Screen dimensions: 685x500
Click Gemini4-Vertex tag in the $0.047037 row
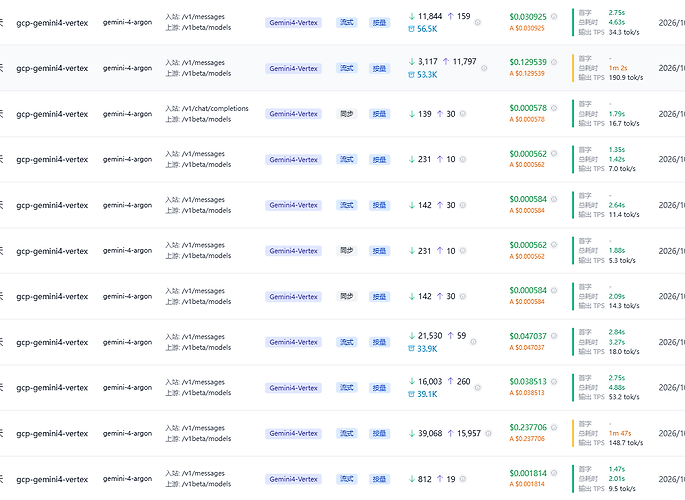click(x=294, y=342)
